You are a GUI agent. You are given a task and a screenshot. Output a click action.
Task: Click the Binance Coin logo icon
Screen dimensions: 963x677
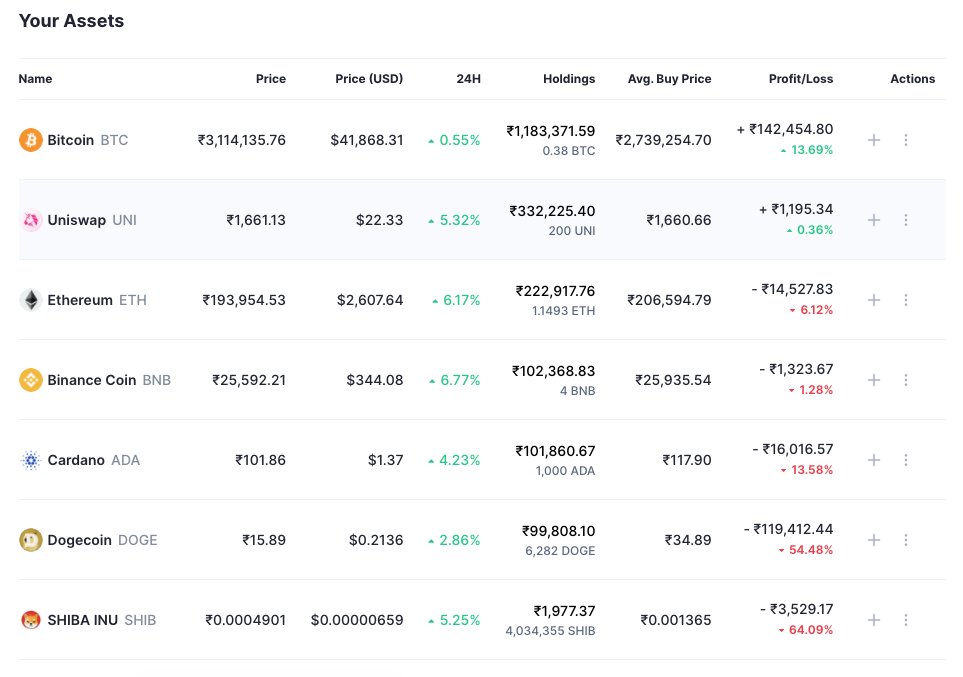pyautogui.click(x=31, y=380)
